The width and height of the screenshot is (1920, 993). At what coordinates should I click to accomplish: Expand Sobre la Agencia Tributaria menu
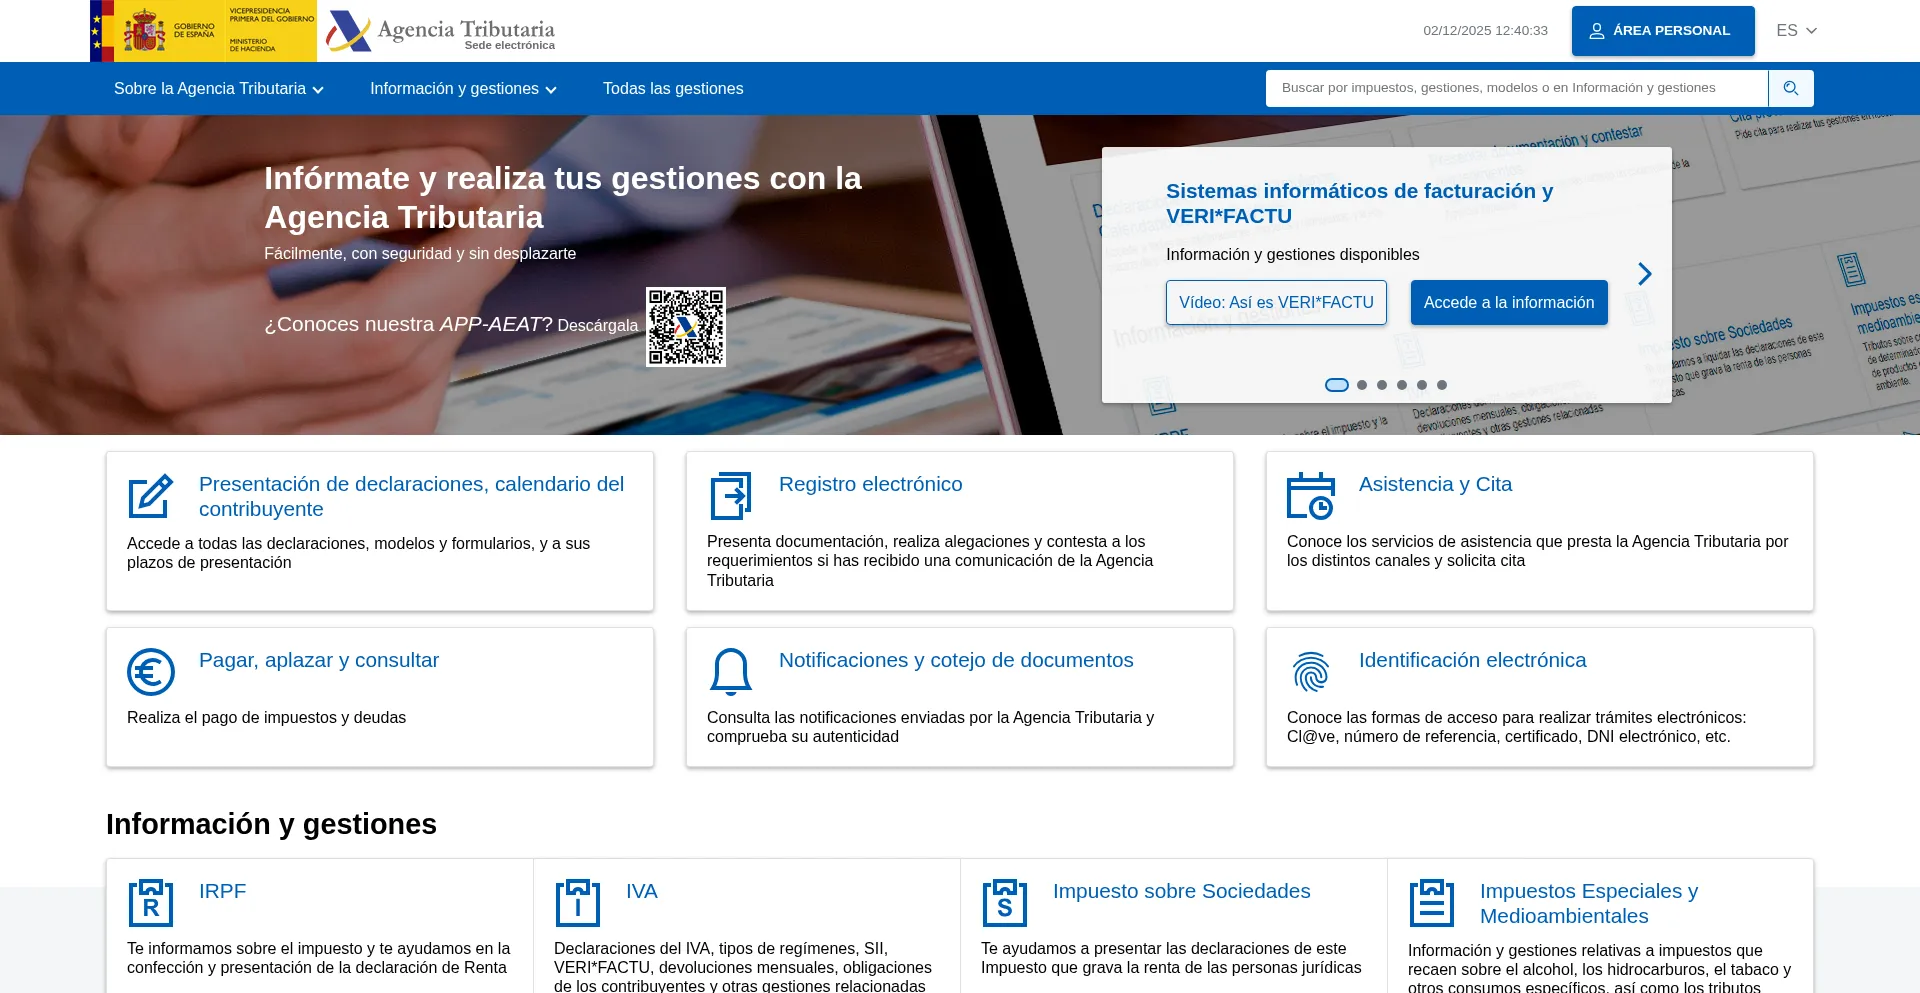click(218, 89)
